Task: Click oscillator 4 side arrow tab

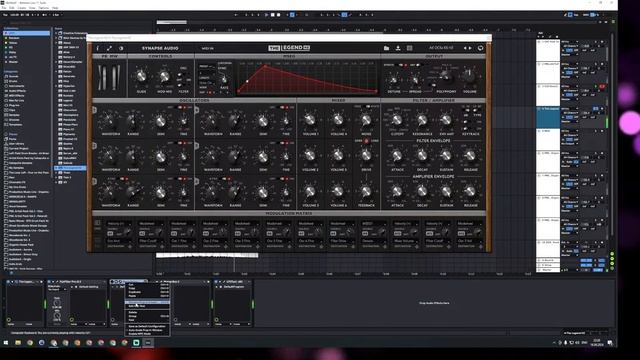Action: pos(197,110)
